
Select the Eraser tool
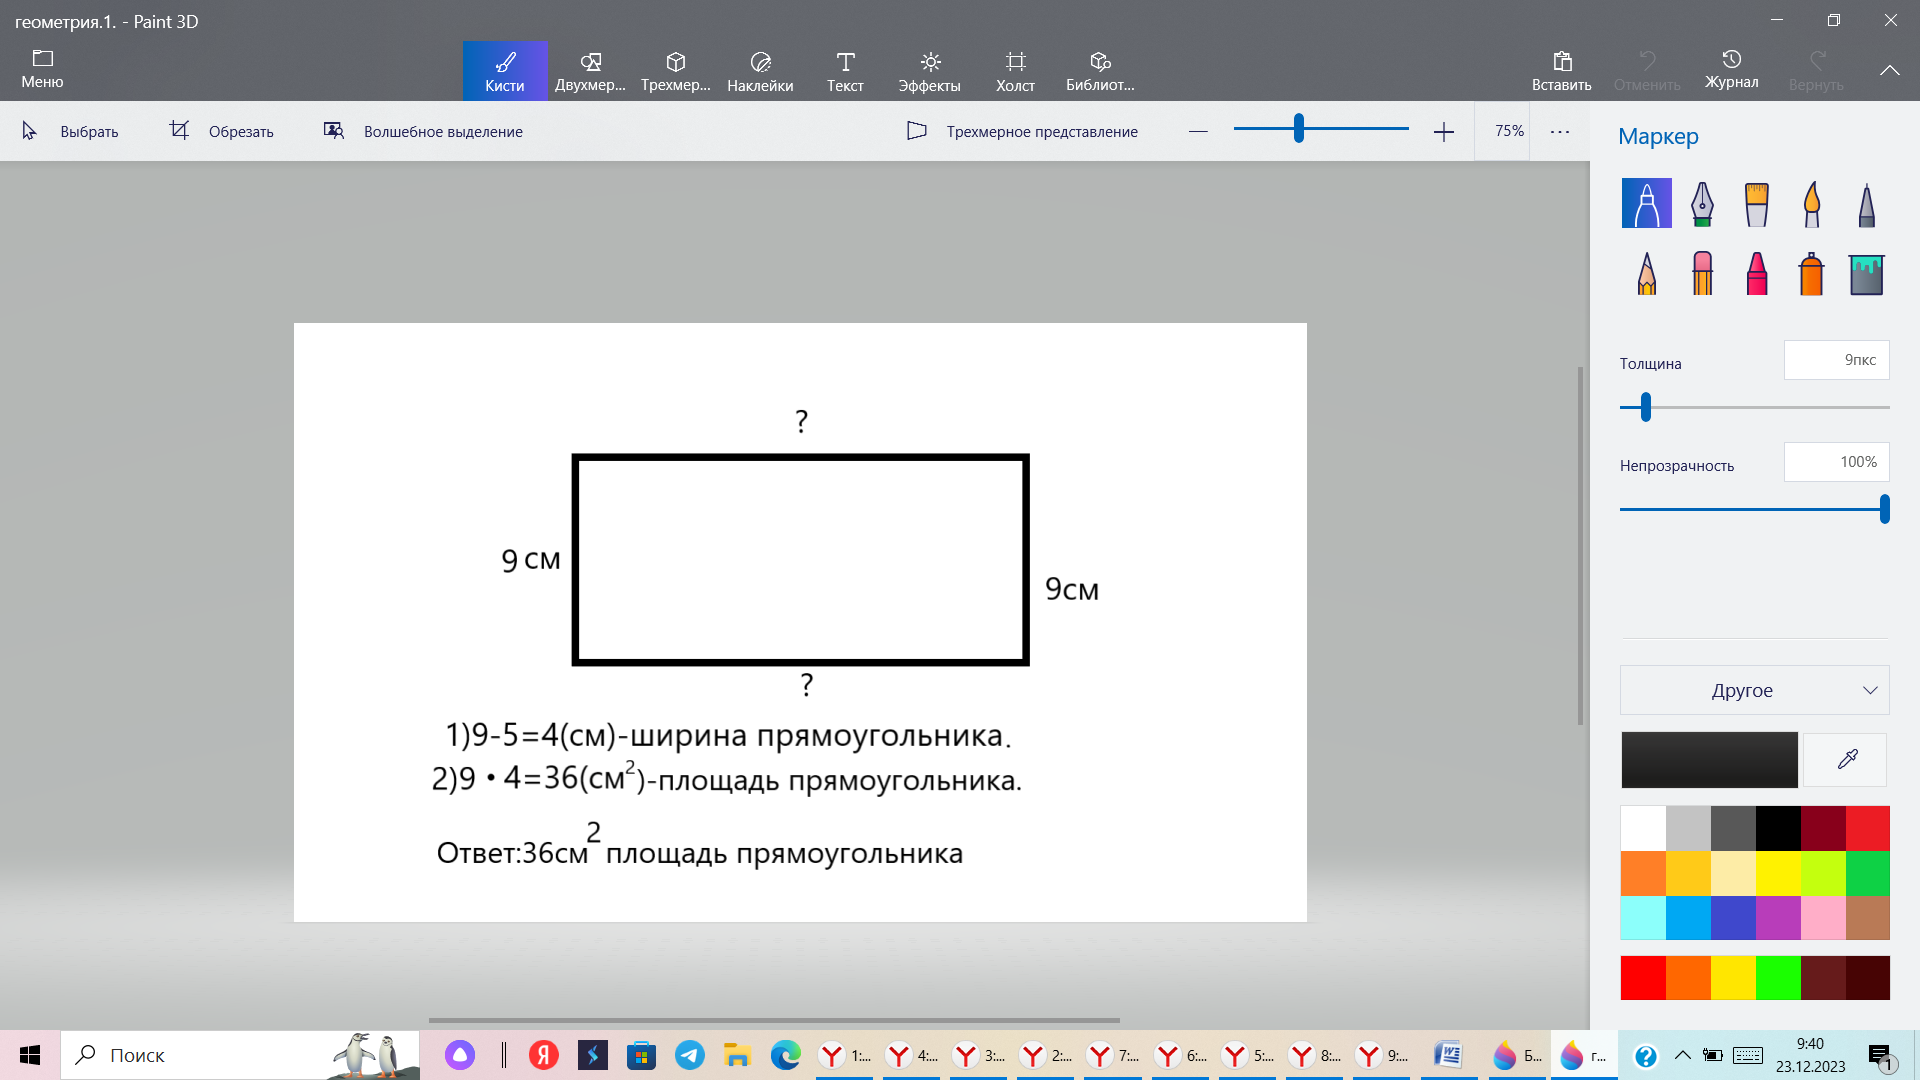(1702, 273)
